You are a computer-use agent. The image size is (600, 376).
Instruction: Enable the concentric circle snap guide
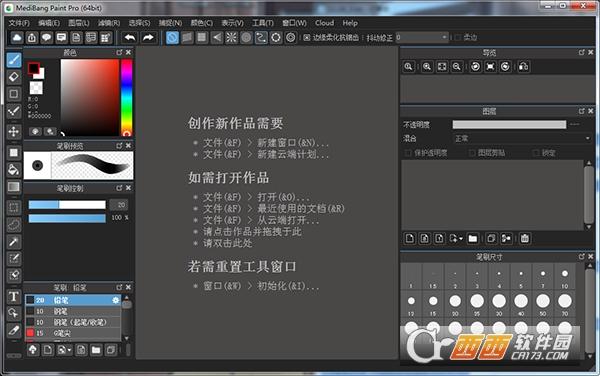(x=246, y=37)
